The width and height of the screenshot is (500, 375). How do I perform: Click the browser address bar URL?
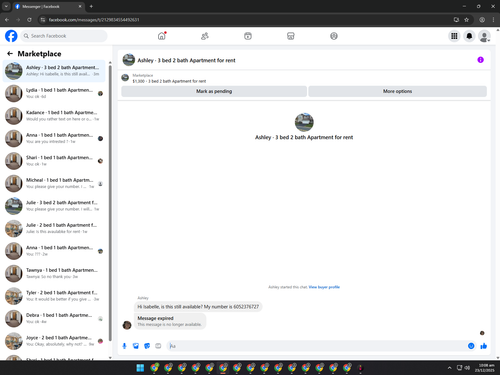[x=94, y=20]
